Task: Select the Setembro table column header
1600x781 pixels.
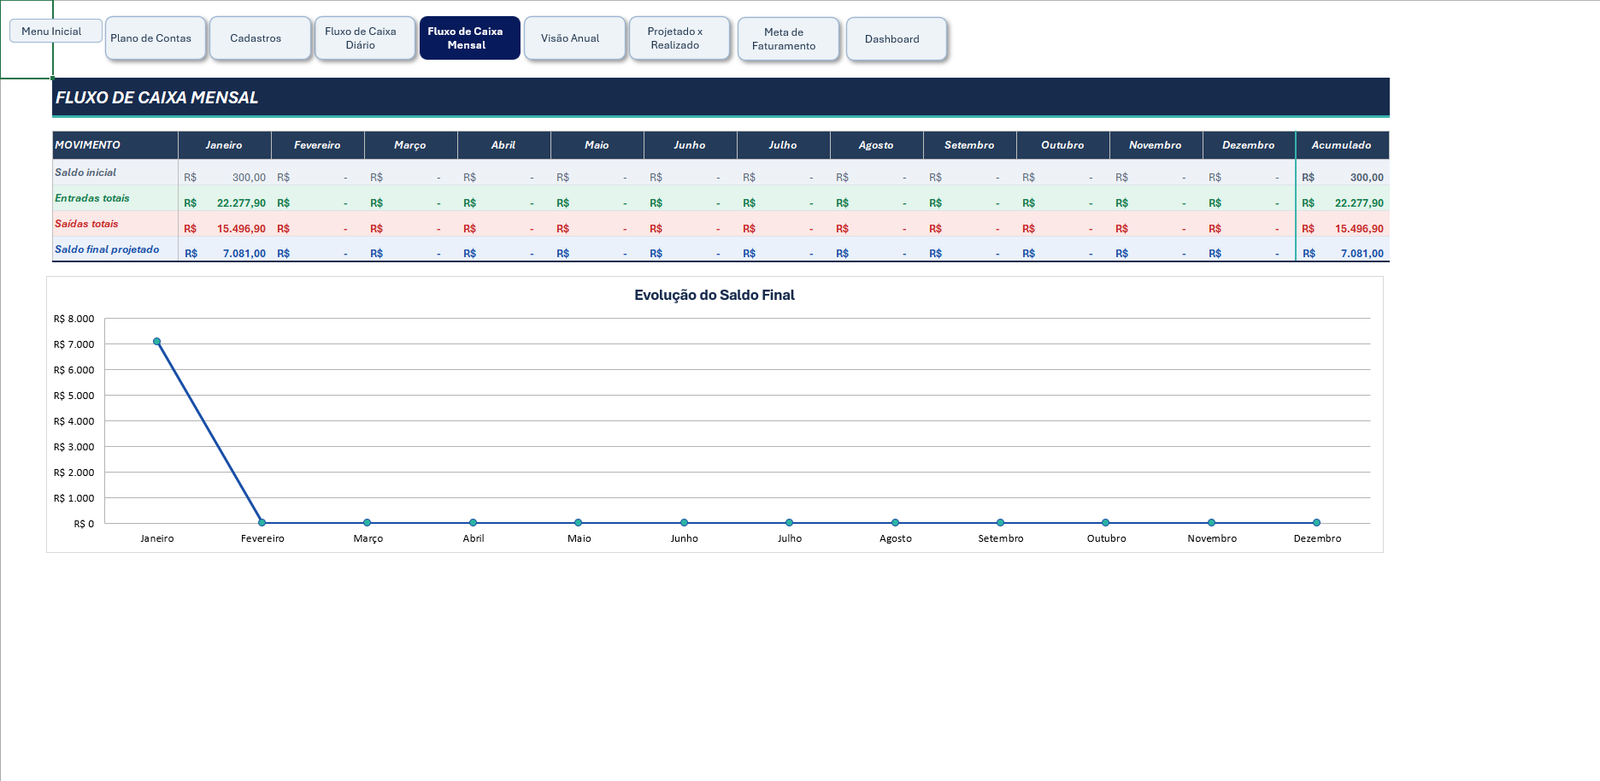Action: point(970,145)
